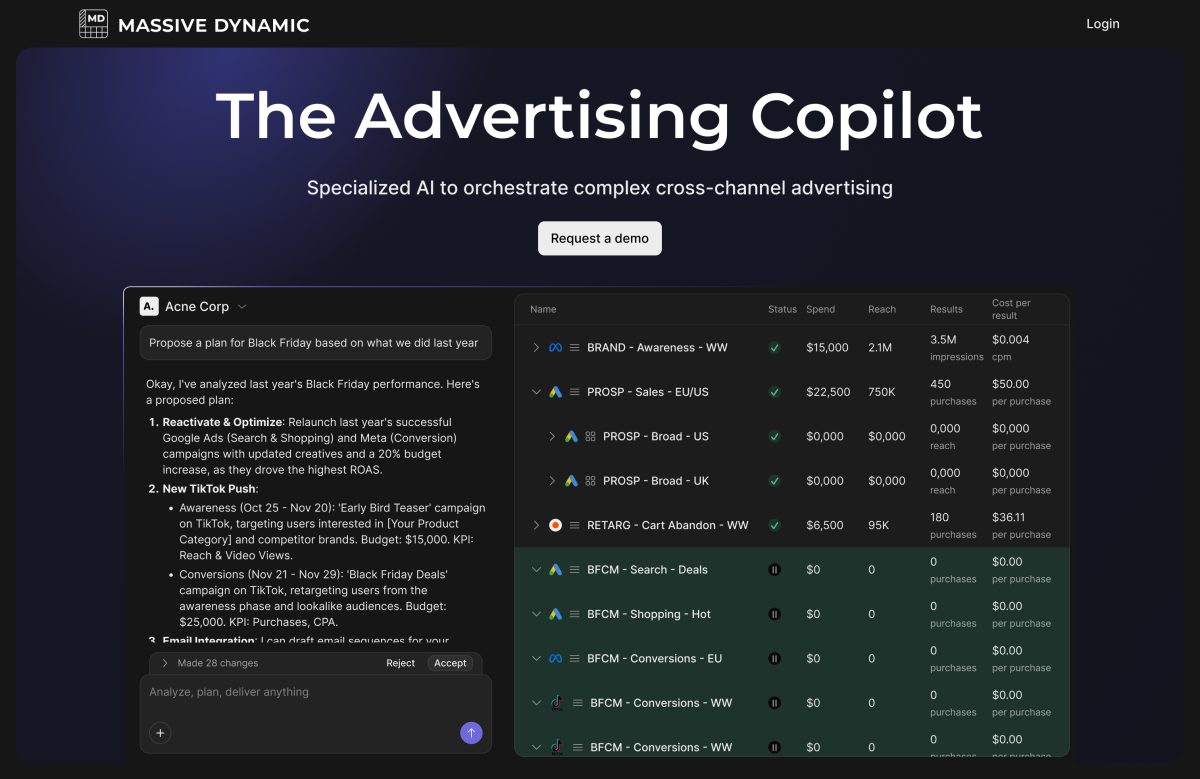The height and width of the screenshot is (779, 1200).
Task: Toggle status check for PROSP Broad UK
Action: 774,481
